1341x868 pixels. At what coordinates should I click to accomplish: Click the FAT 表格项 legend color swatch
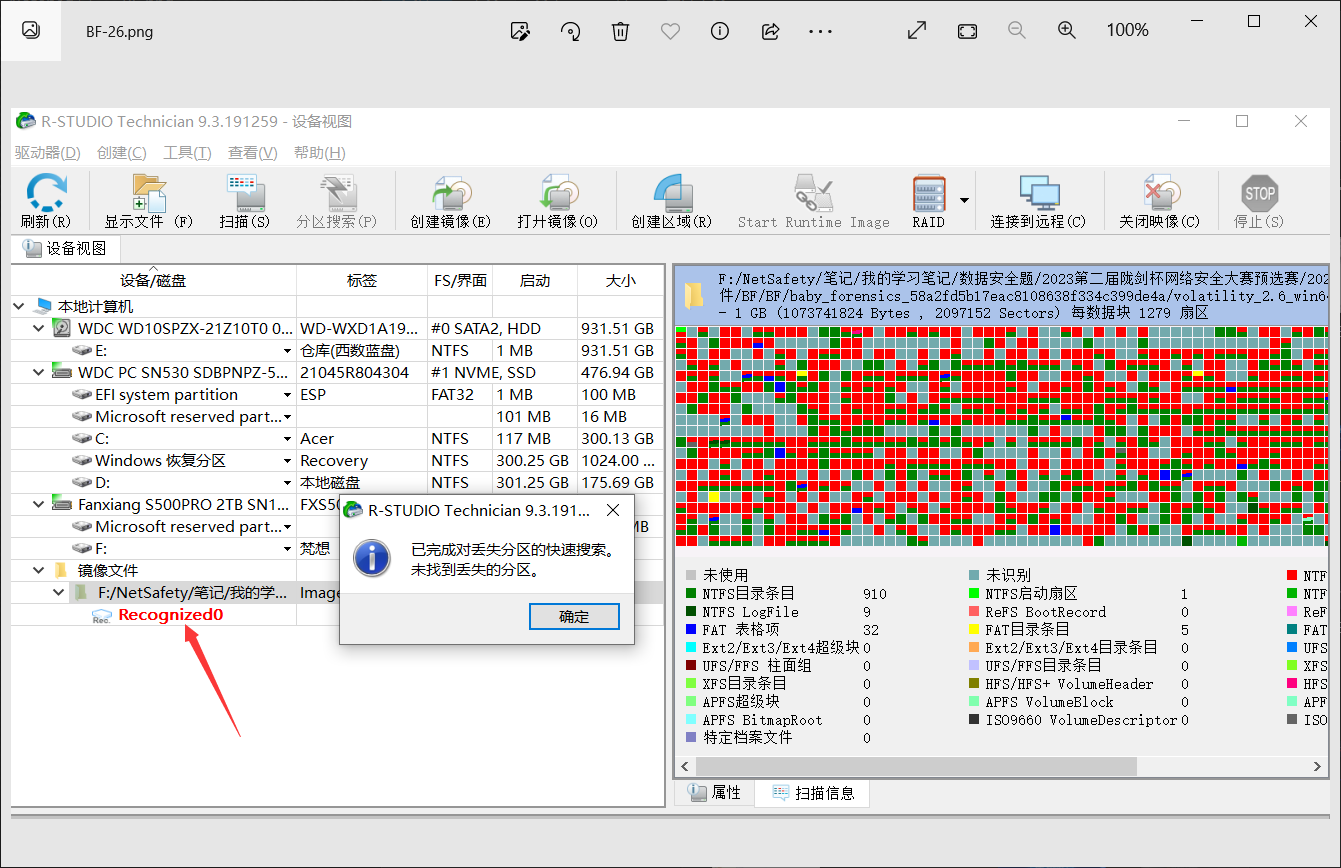tap(691, 630)
